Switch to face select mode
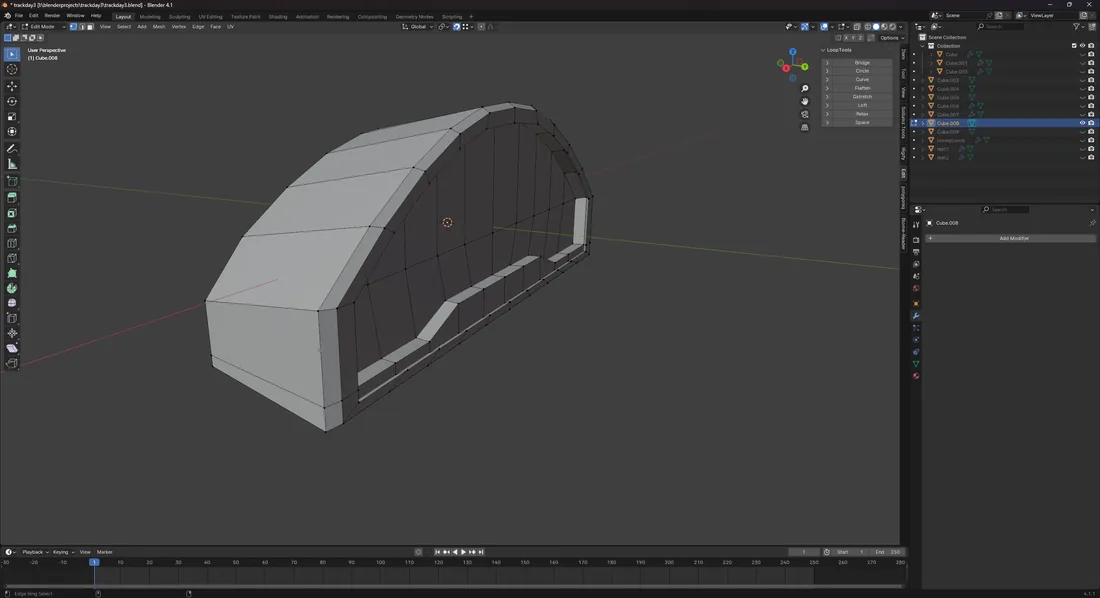Viewport: 1100px width, 598px height. pos(90,27)
